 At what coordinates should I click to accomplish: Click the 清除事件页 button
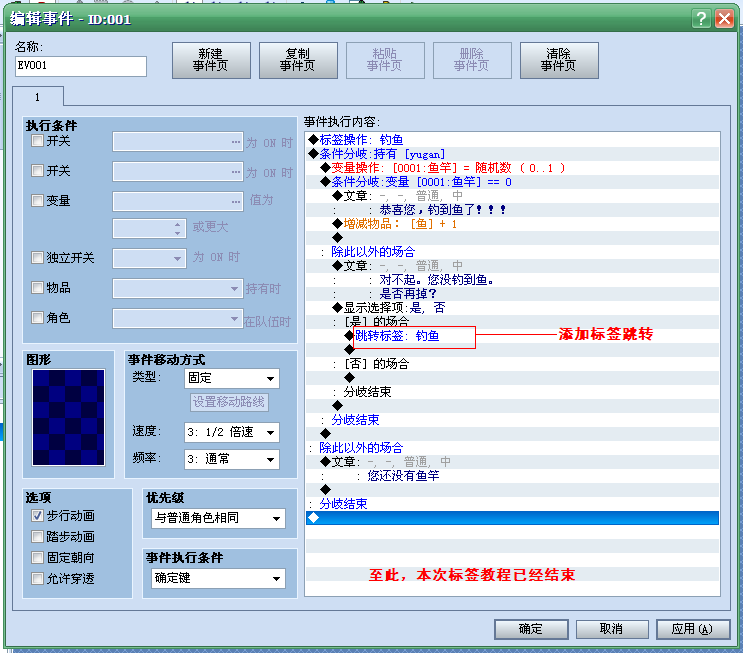pyautogui.click(x=559, y=60)
